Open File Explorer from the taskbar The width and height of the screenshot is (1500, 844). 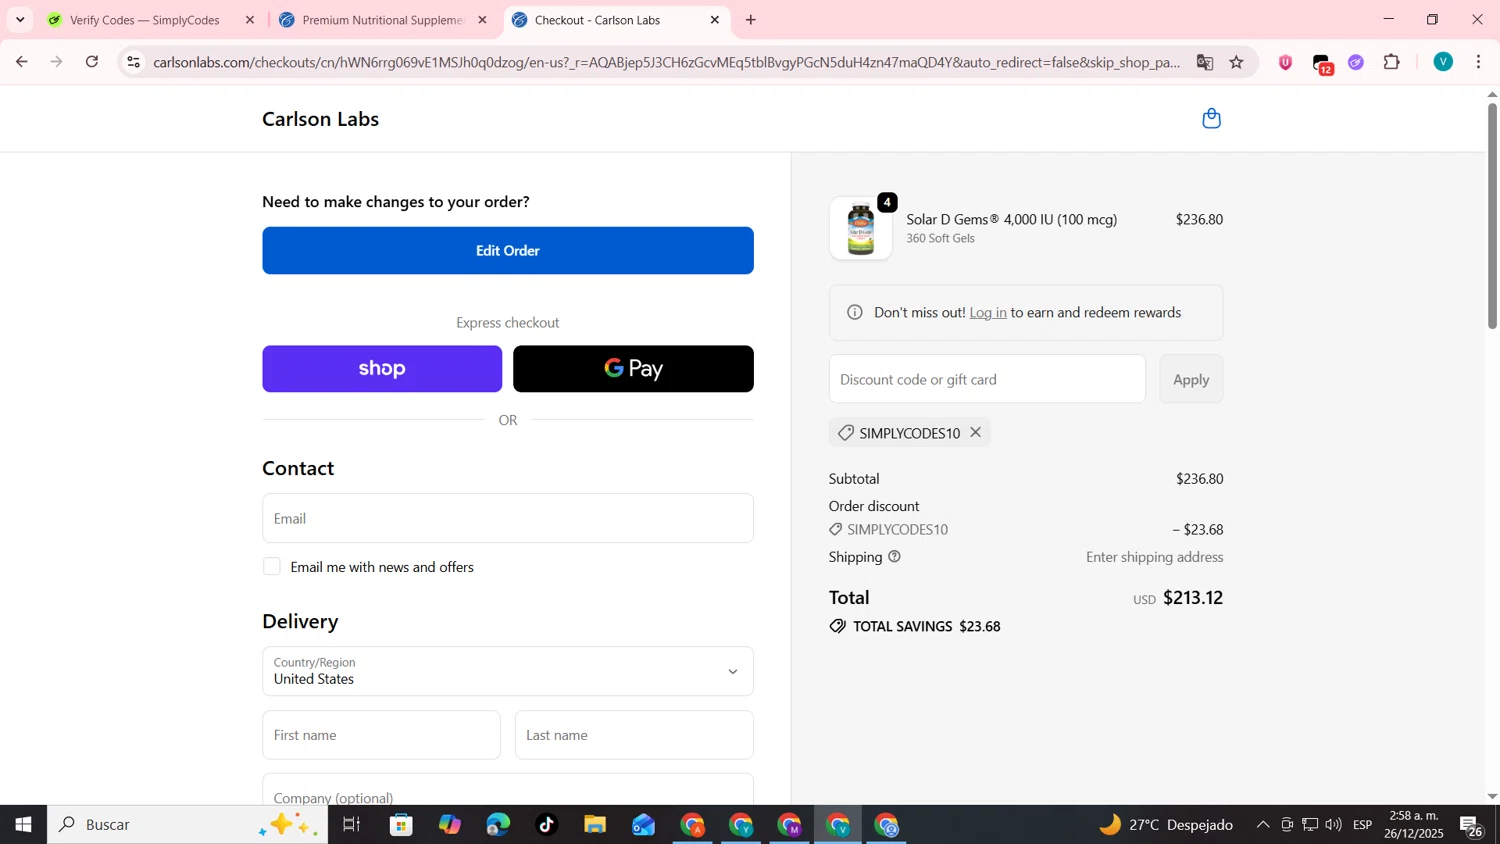595,825
